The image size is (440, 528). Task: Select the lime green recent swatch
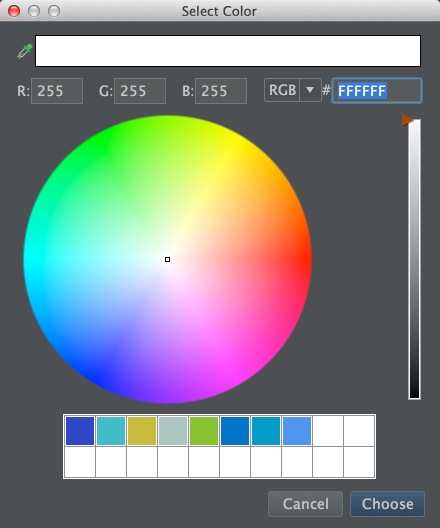click(x=204, y=431)
